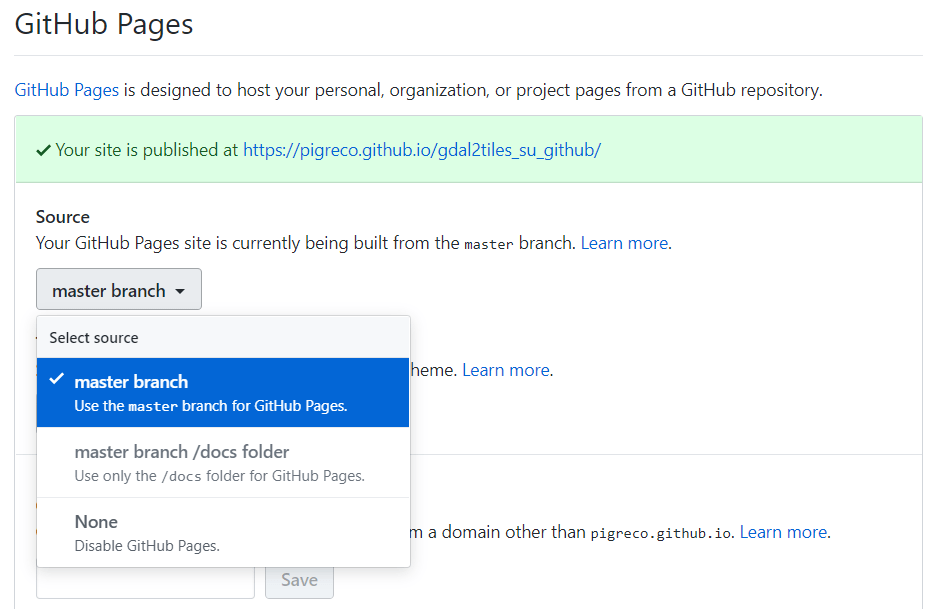
Task: Open Learn more link about custom domain
Action: (x=783, y=532)
